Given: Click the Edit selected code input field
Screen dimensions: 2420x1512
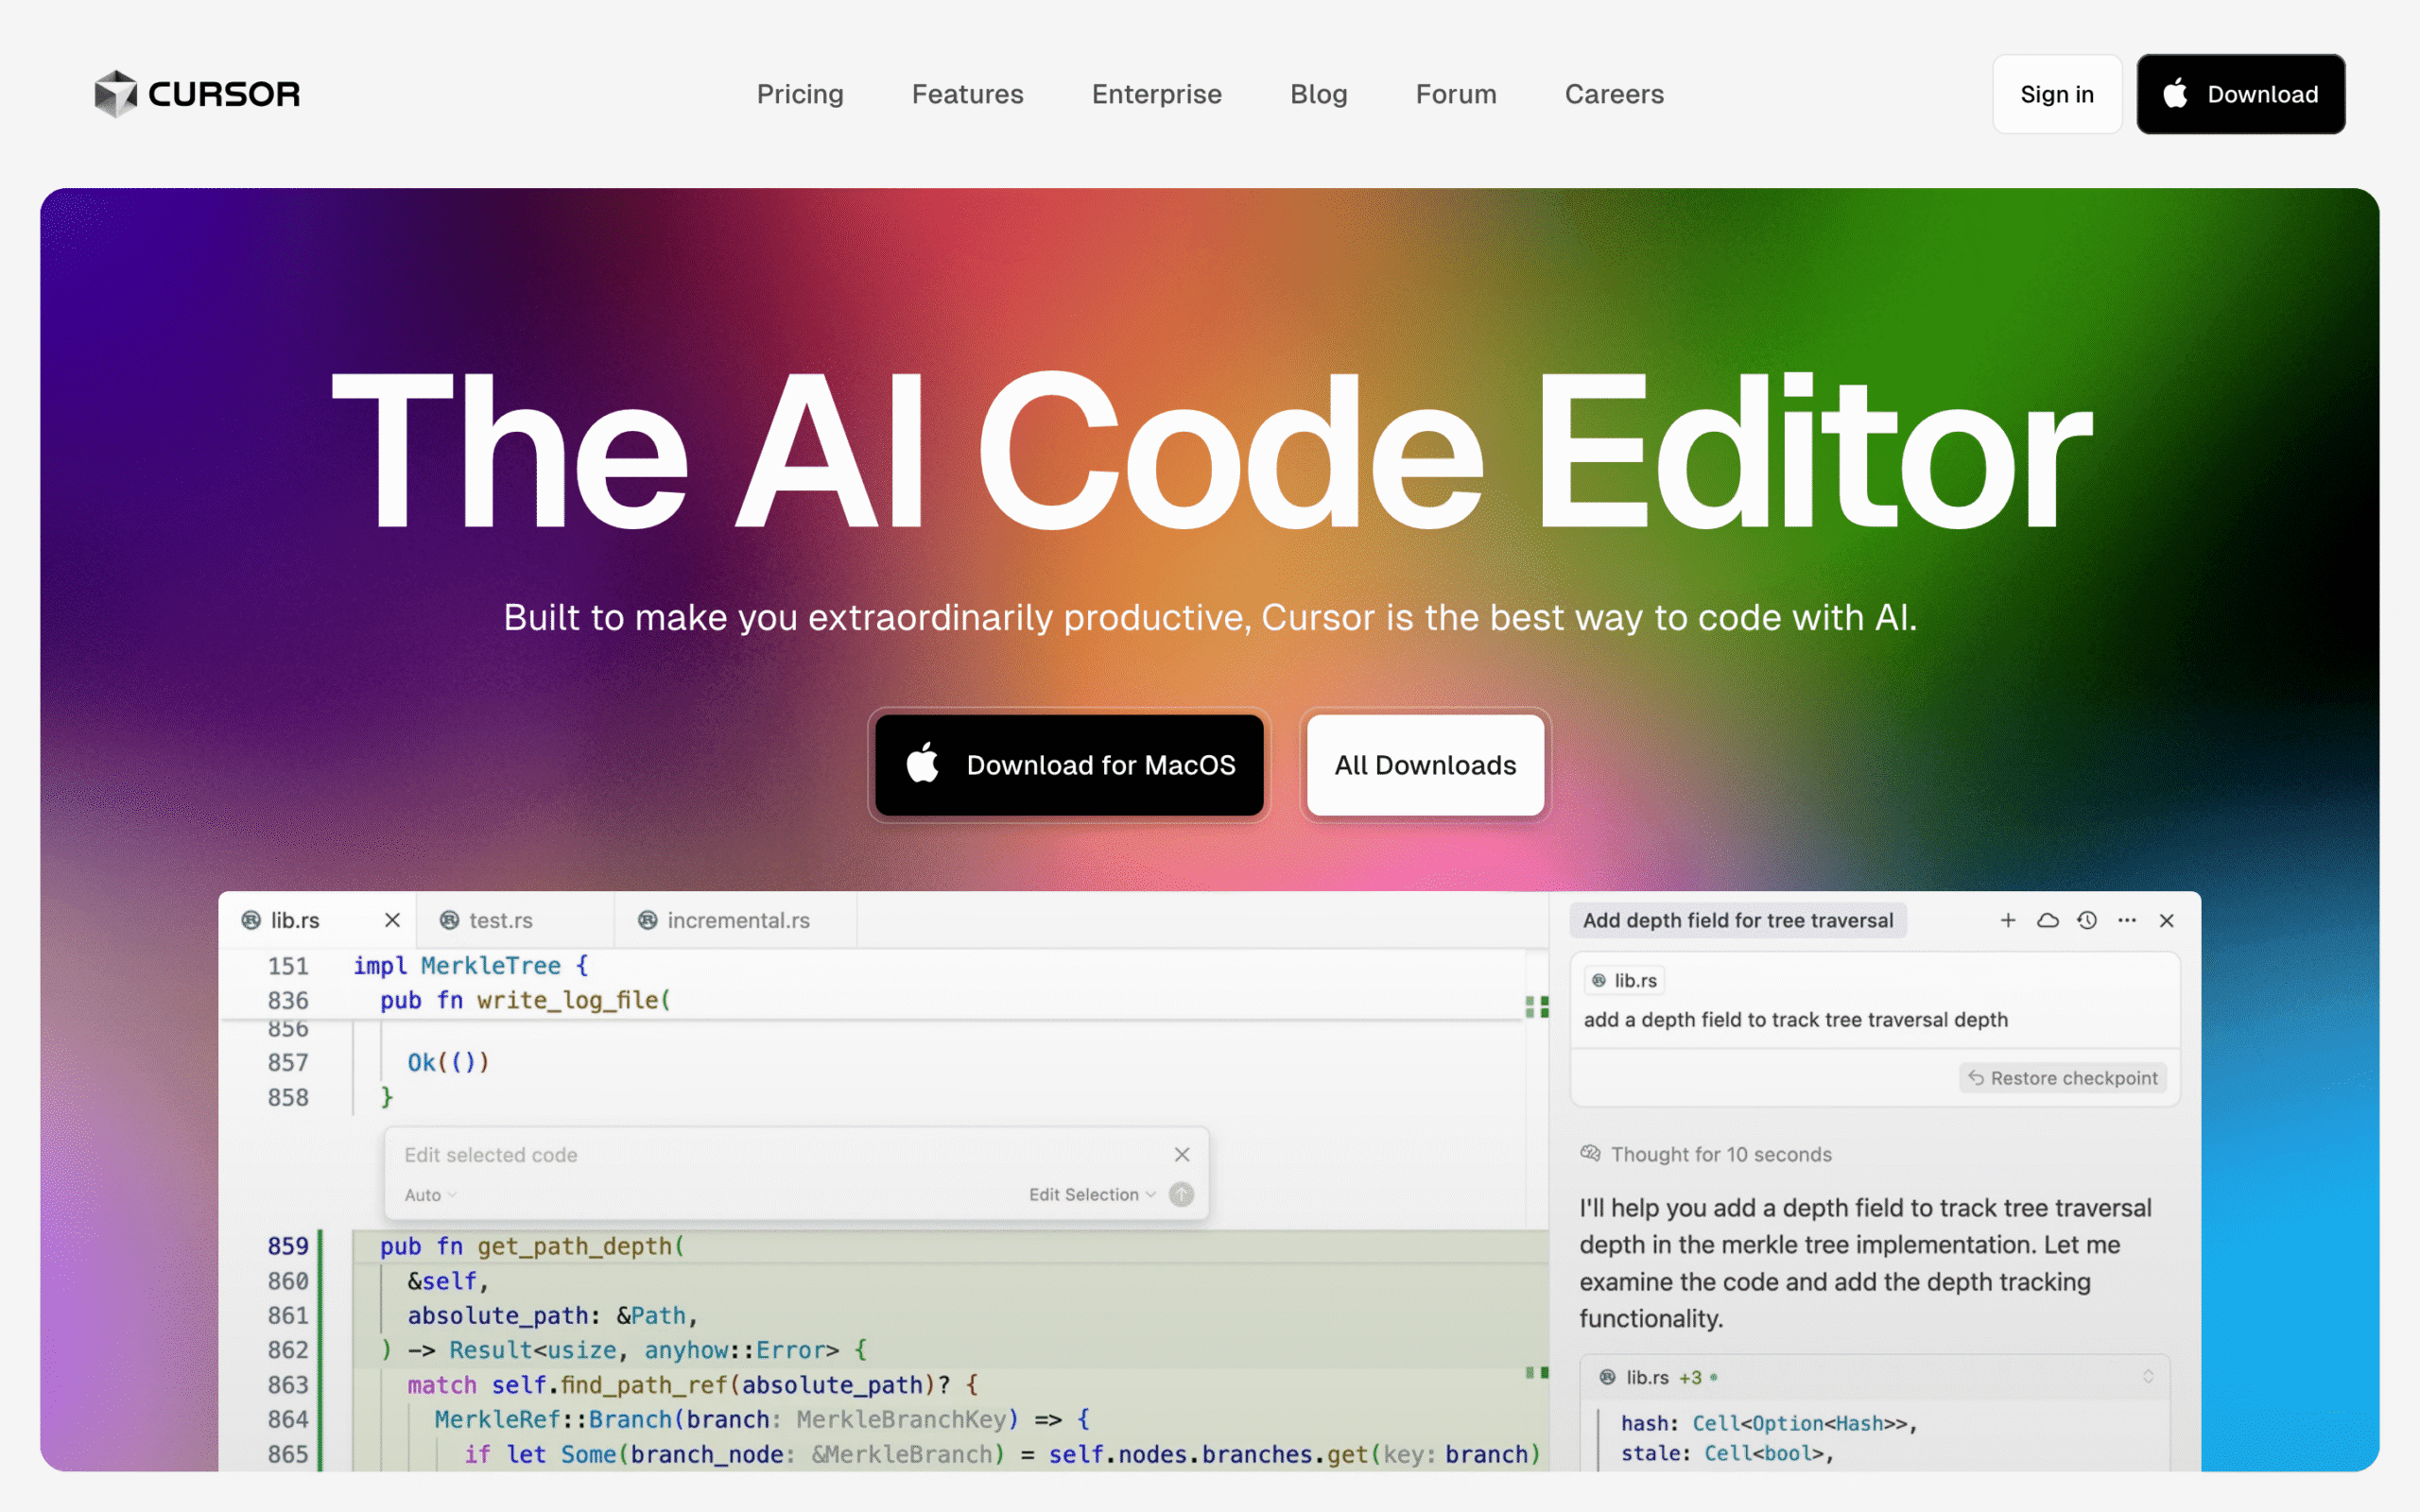Looking at the screenshot, I should [780, 1154].
